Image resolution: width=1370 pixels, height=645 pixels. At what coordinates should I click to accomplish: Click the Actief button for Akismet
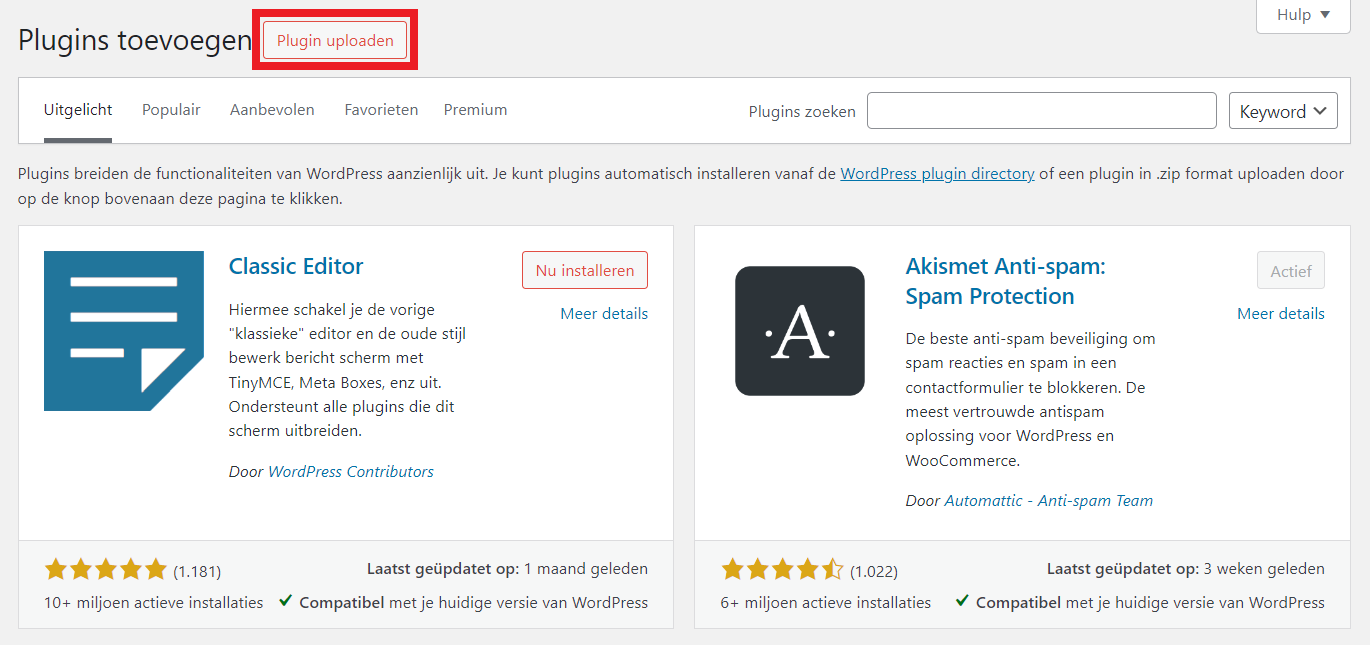[1290, 270]
